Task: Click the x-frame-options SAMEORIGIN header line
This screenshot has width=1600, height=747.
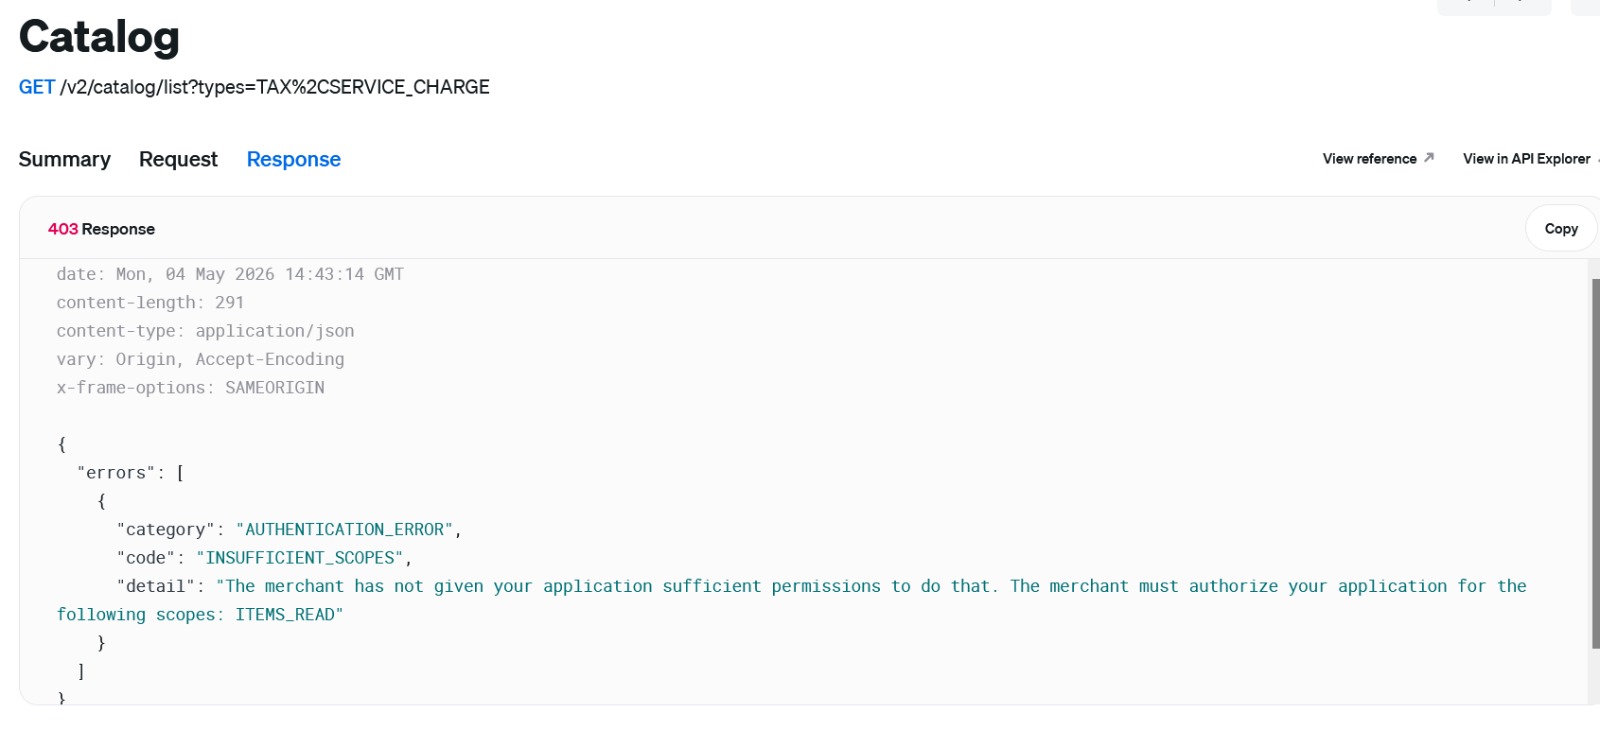Action: click(x=190, y=388)
